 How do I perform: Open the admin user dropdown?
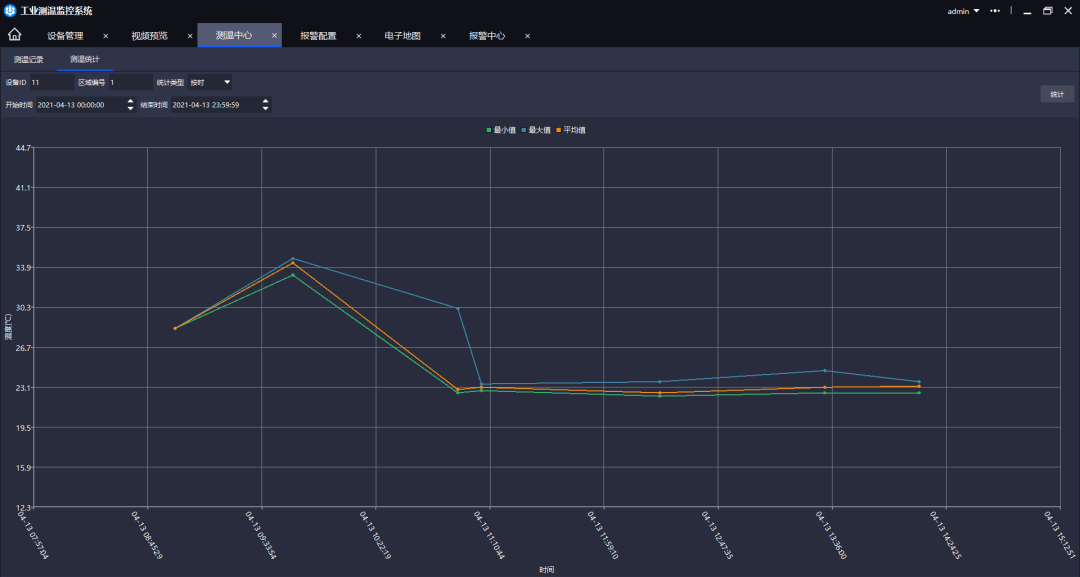coord(963,11)
